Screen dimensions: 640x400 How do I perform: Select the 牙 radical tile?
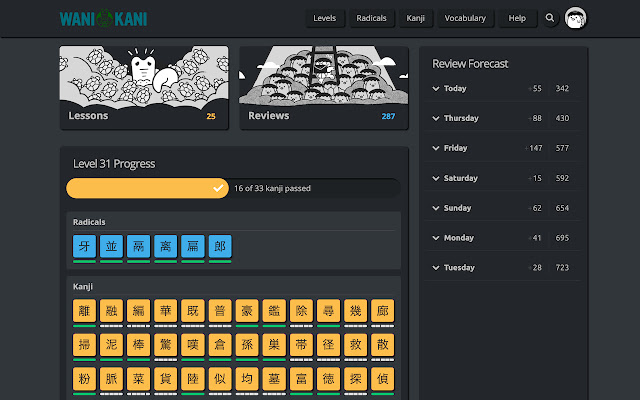tap(85, 247)
